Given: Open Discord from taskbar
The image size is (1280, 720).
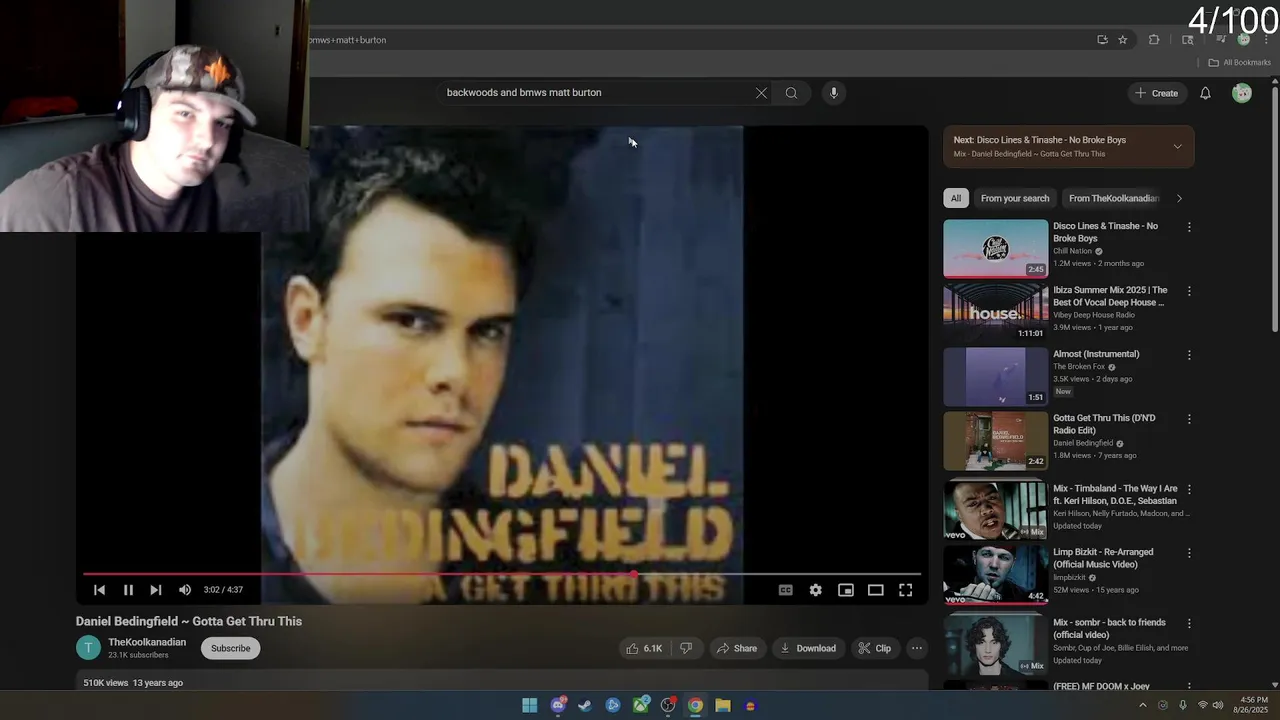Looking at the screenshot, I should pyautogui.click(x=558, y=705).
